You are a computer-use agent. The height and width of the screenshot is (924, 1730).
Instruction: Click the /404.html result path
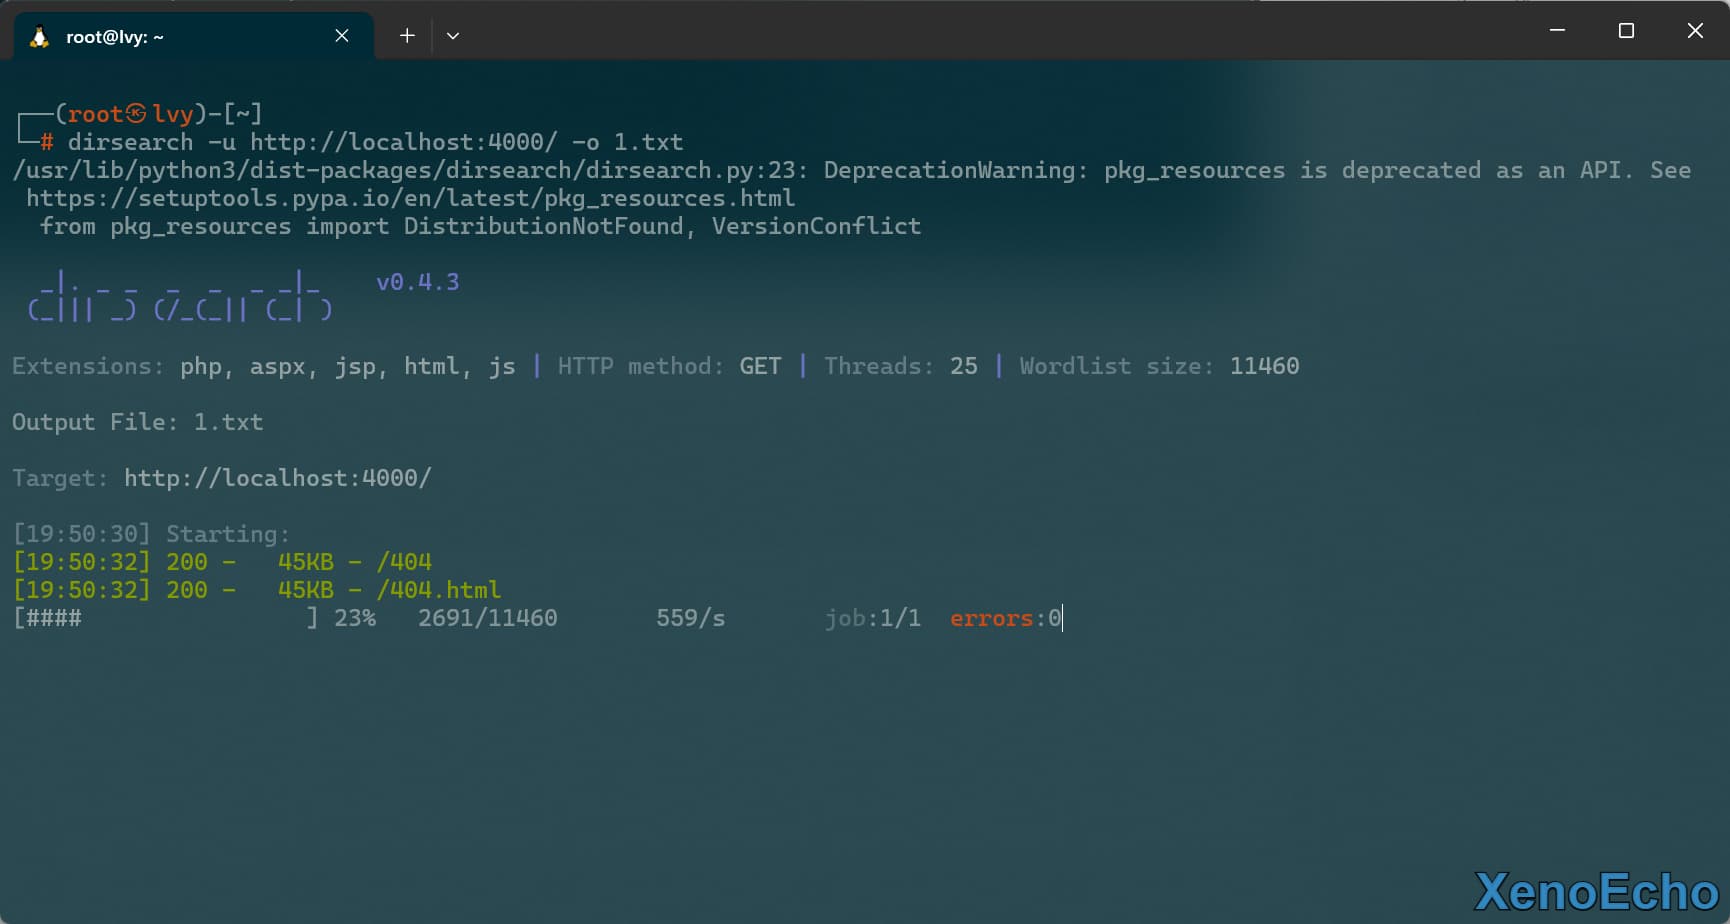(x=439, y=590)
